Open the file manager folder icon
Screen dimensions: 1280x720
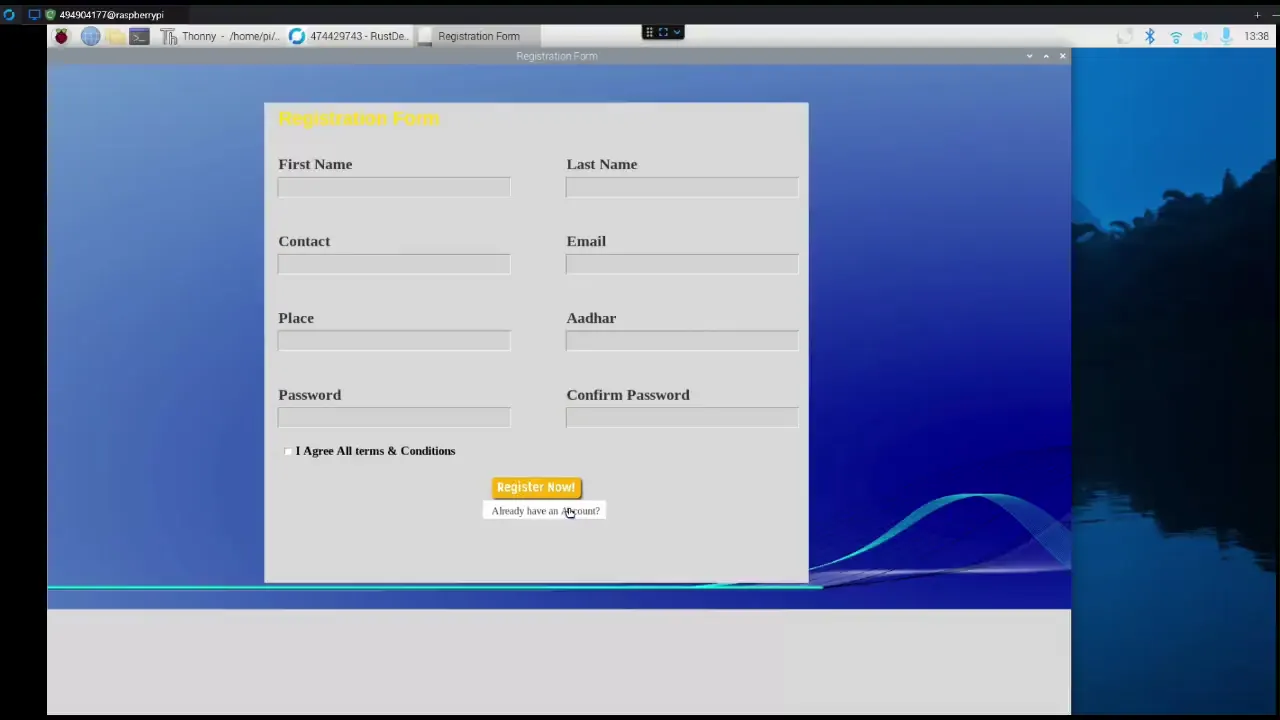[x=115, y=36]
